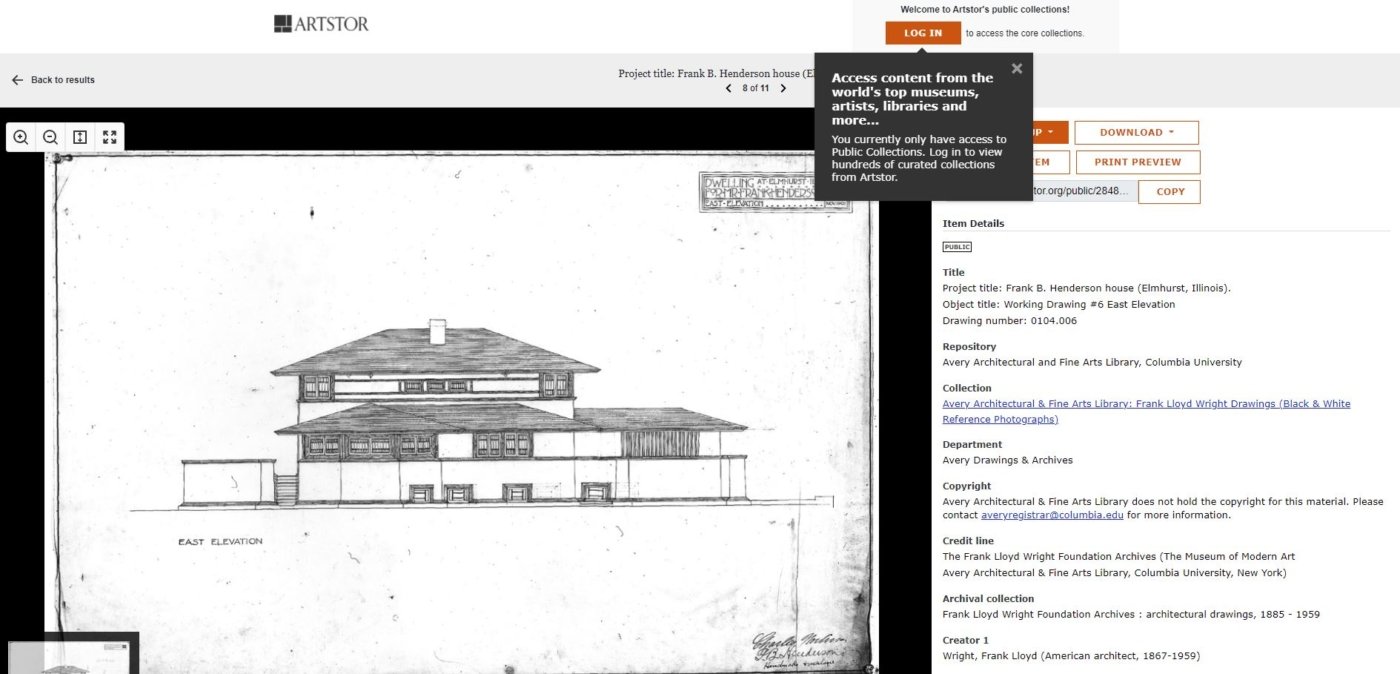Click the zoom in magnifier icon
Viewport: 1400px width, 674px height.
point(20,137)
